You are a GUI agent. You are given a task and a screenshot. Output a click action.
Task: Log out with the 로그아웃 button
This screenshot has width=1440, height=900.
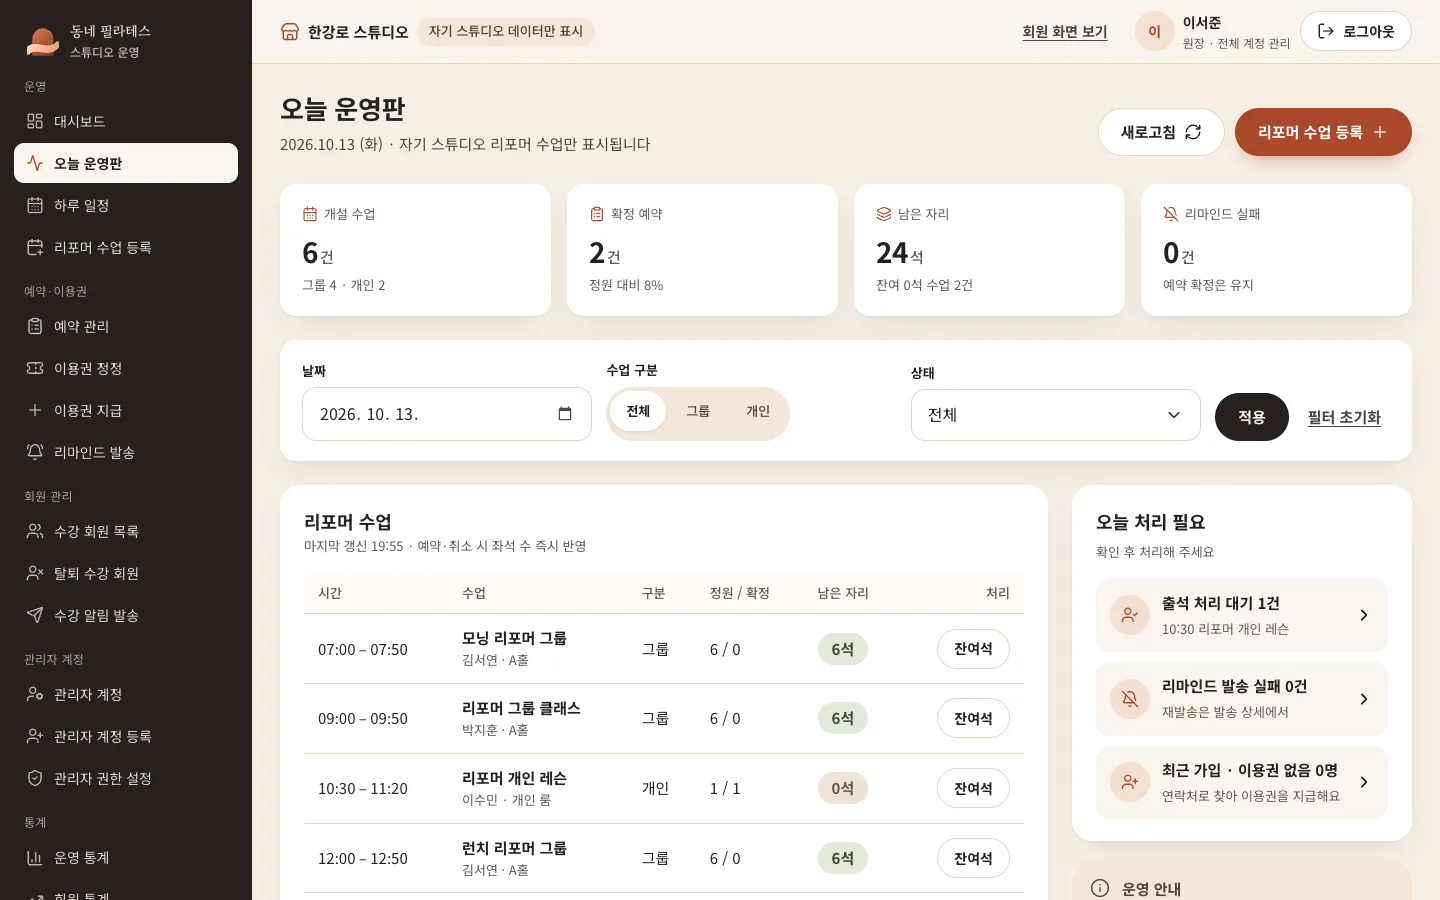(x=1356, y=31)
